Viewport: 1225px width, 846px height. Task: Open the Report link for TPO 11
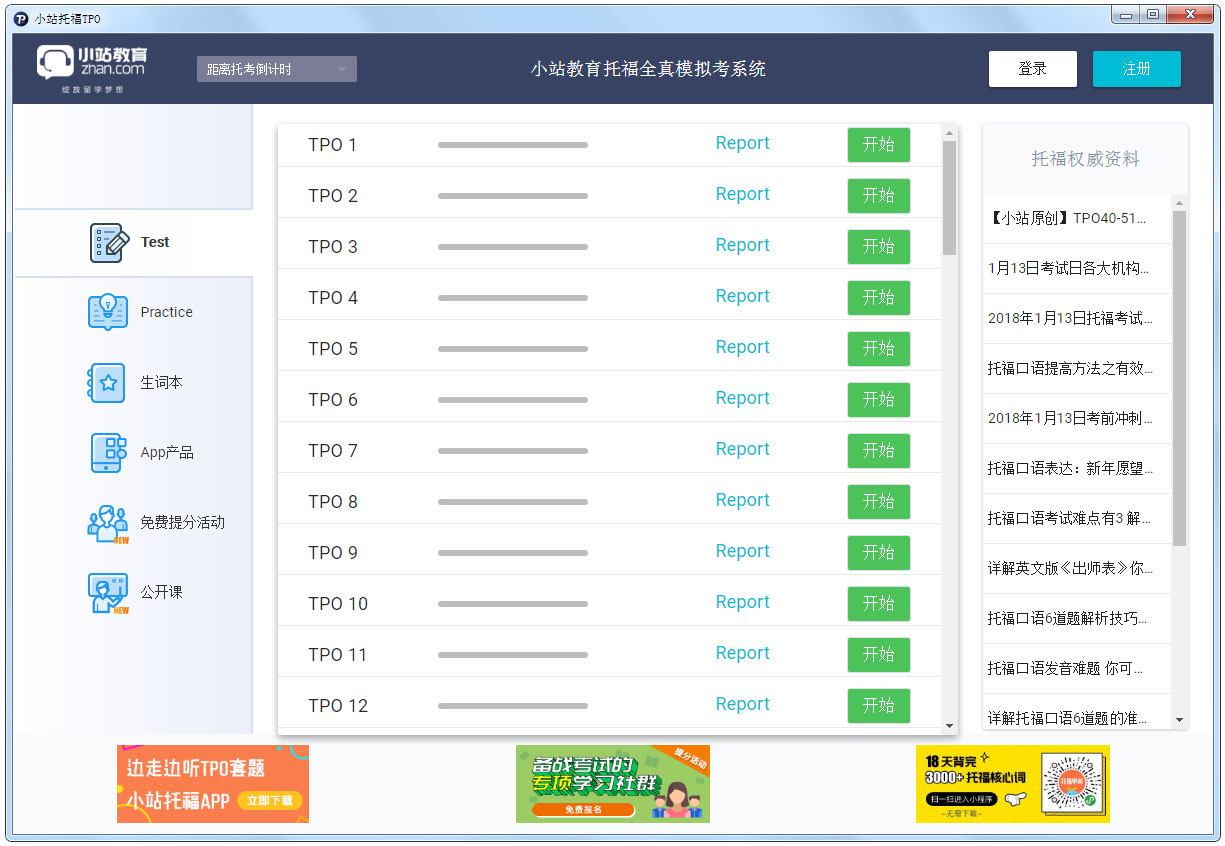tap(743, 653)
